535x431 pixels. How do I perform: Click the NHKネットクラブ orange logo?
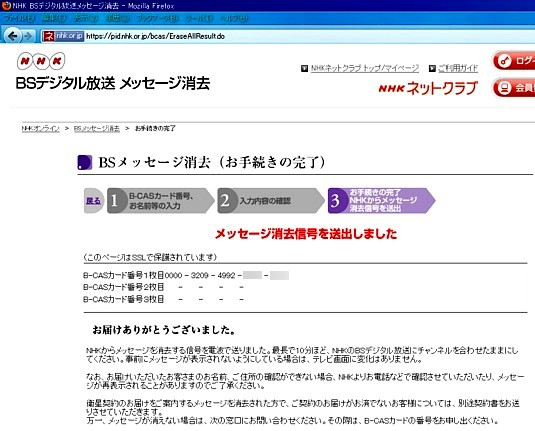(x=428, y=88)
